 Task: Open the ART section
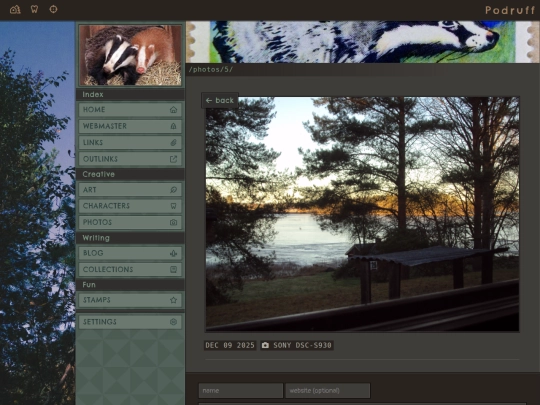pos(130,190)
